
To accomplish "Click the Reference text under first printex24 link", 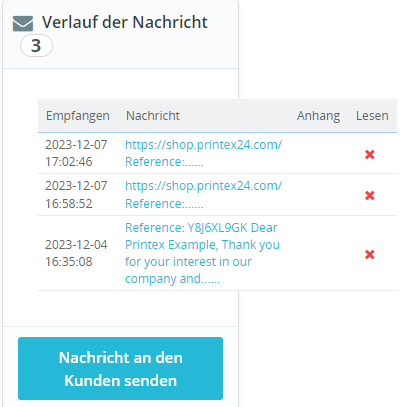I will pos(164,162).
